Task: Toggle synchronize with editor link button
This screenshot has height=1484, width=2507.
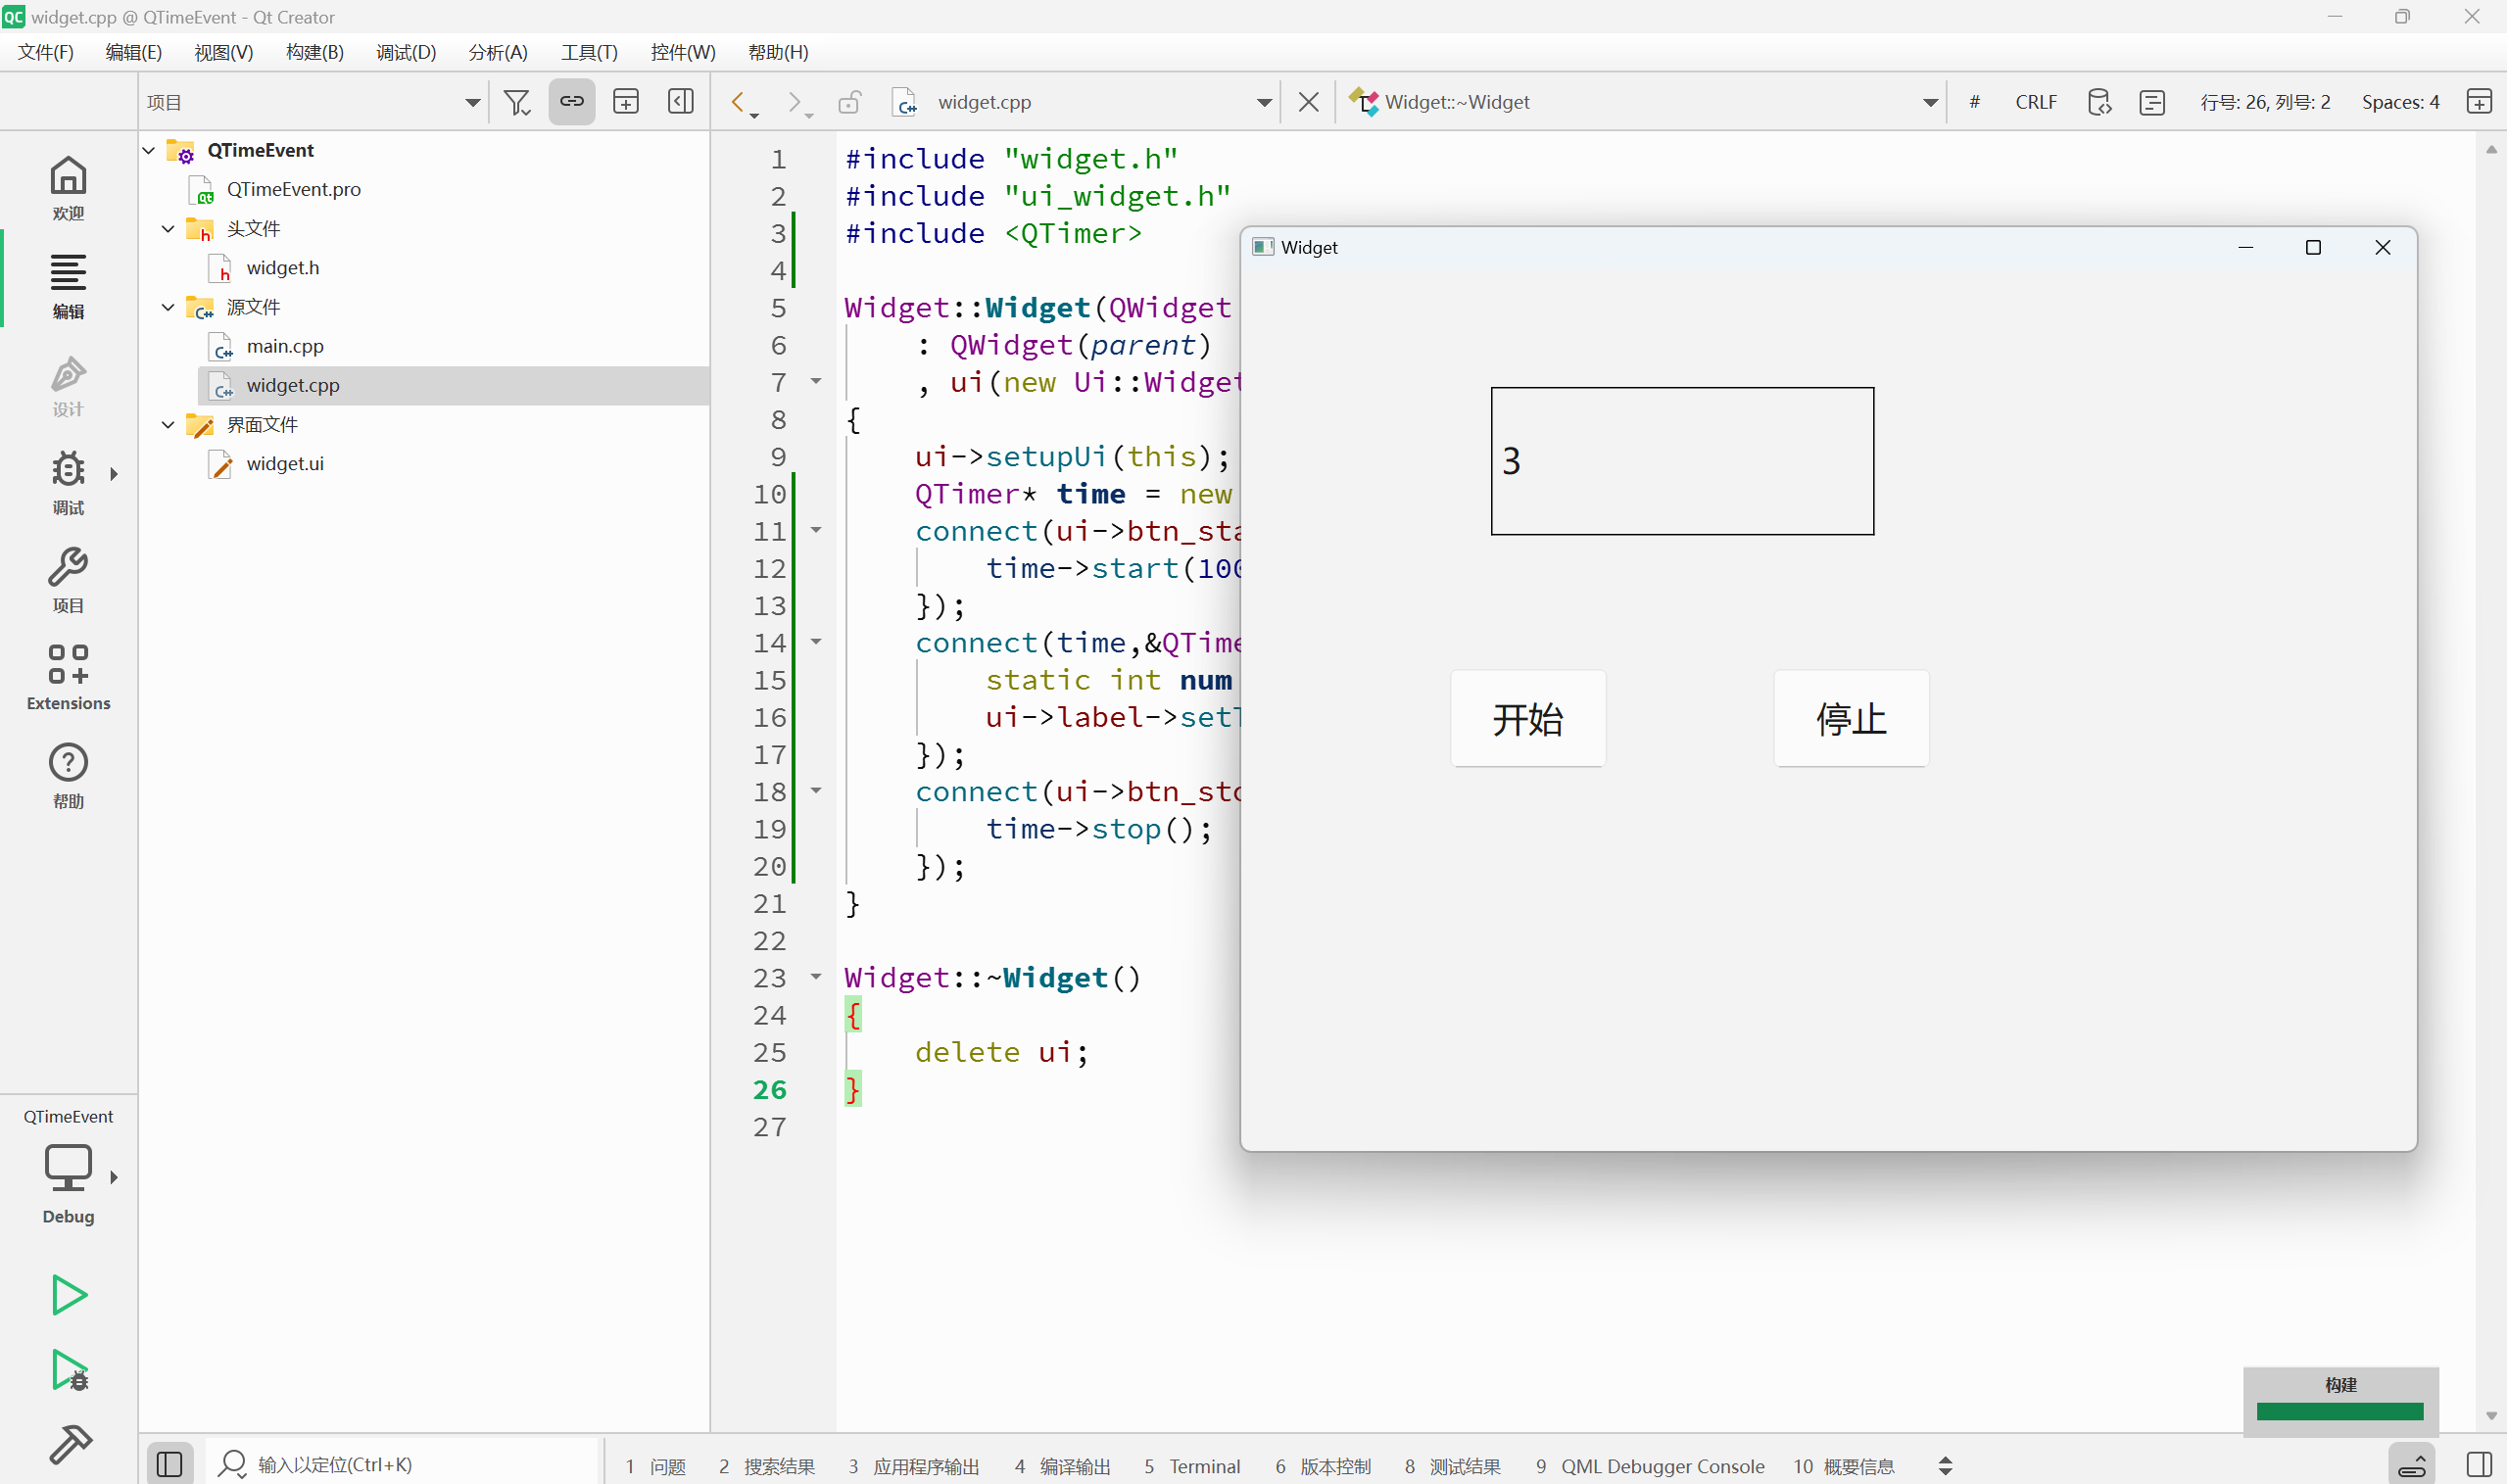Action: pos(571,102)
